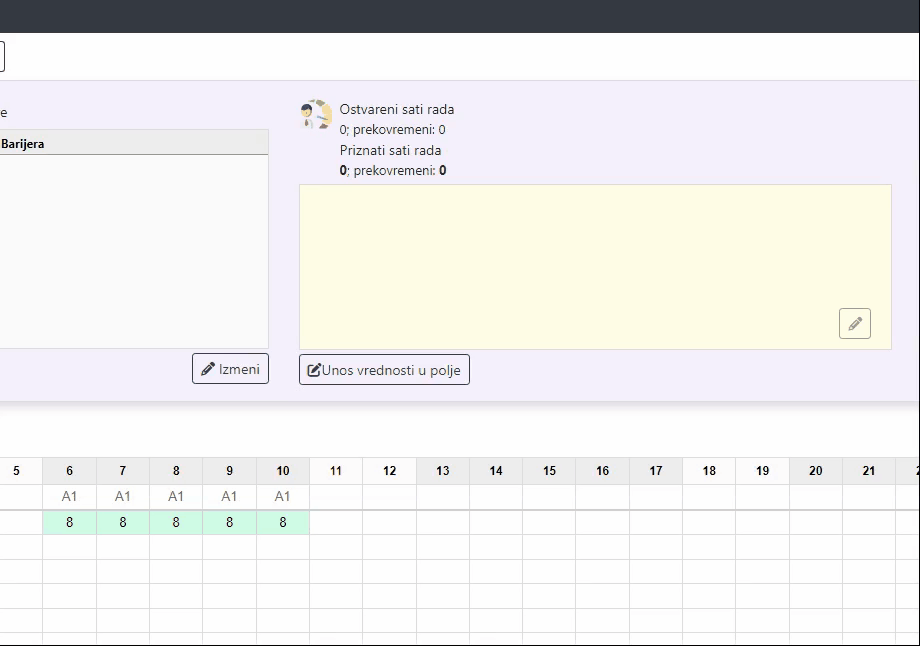Viewport: 920px width, 646px height.
Task: Click the day 10 column header
Action: point(283,471)
